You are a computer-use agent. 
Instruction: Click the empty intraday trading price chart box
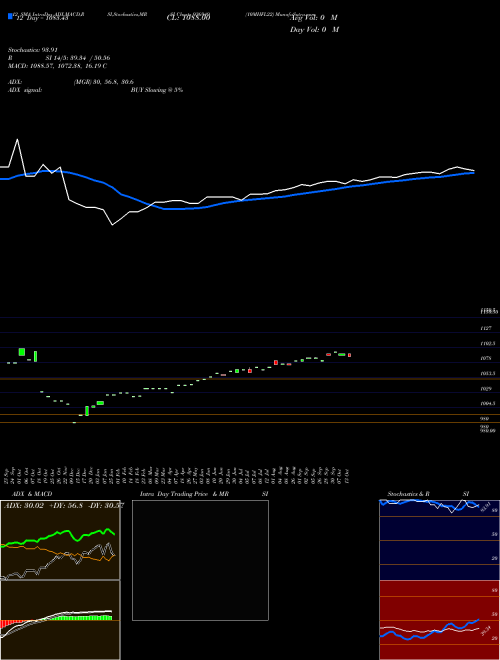(x=200, y=560)
